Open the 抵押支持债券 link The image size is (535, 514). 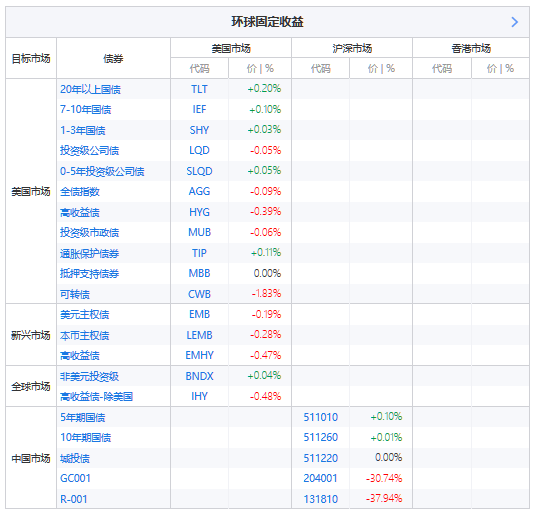coord(89,273)
